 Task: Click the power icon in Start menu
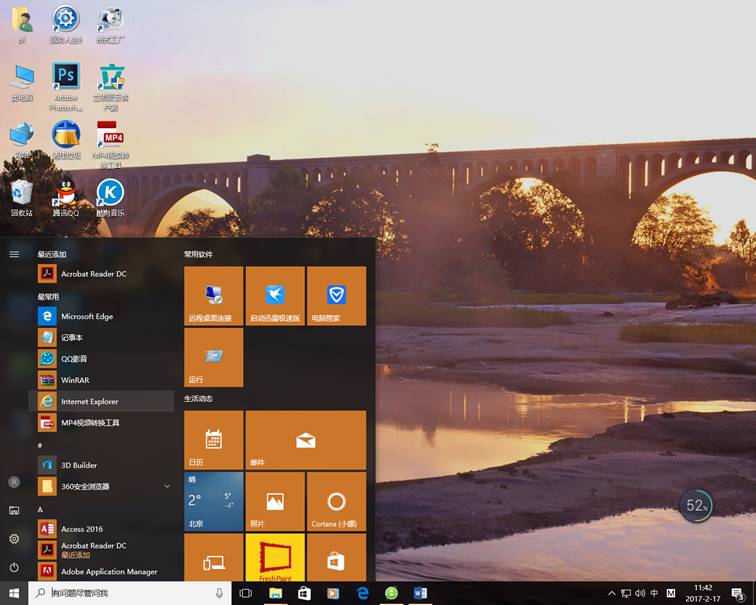click(x=14, y=567)
